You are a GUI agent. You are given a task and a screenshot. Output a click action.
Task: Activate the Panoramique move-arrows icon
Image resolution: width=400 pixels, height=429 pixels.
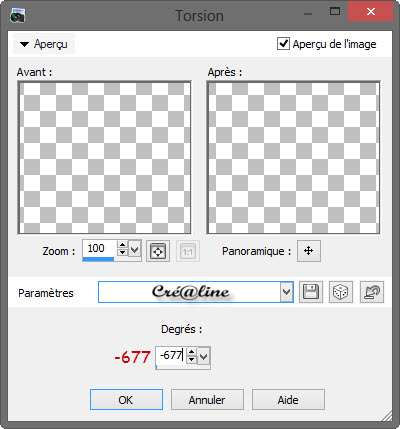309,251
